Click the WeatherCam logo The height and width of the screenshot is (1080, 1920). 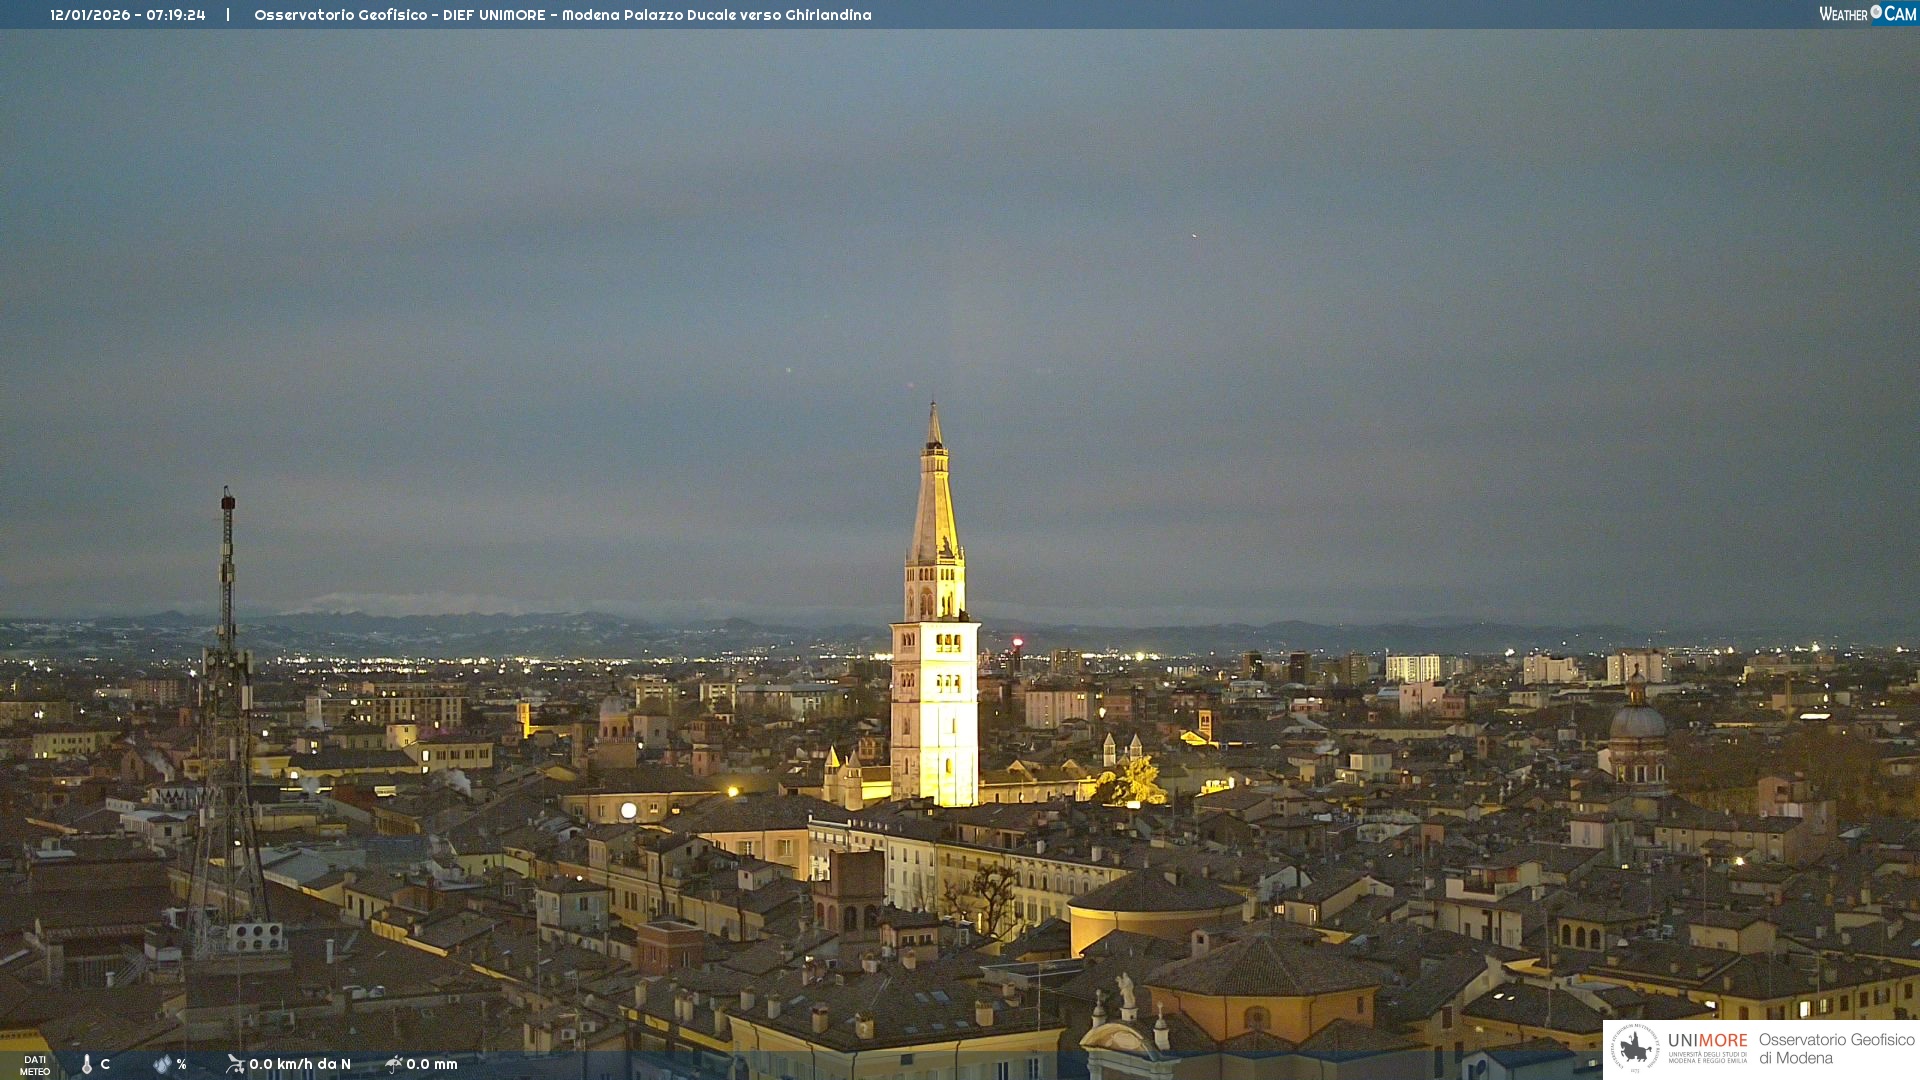pyautogui.click(x=1867, y=14)
